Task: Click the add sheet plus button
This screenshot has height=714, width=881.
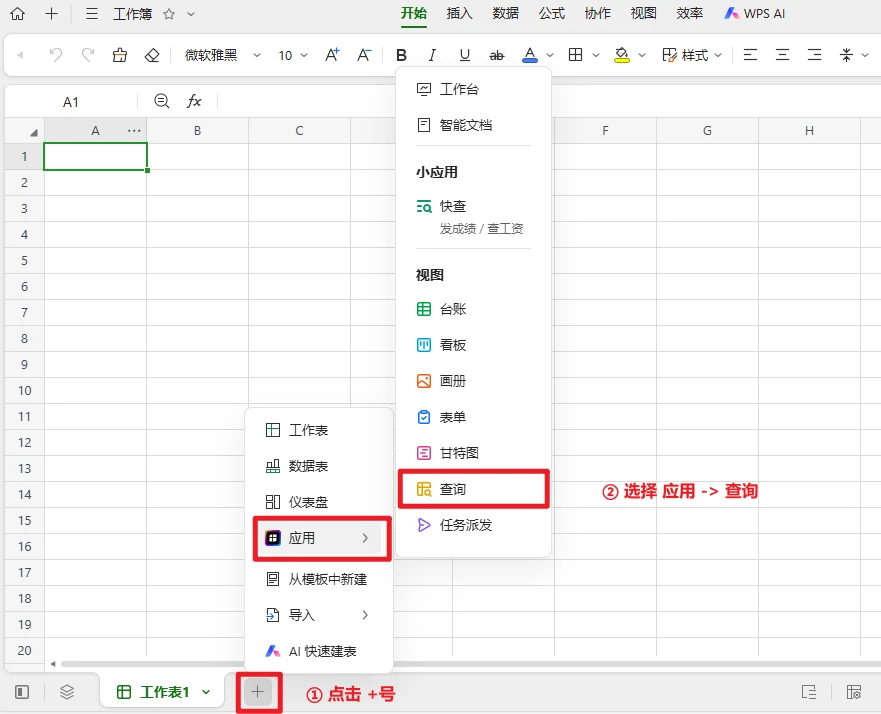Action: (x=258, y=691)
